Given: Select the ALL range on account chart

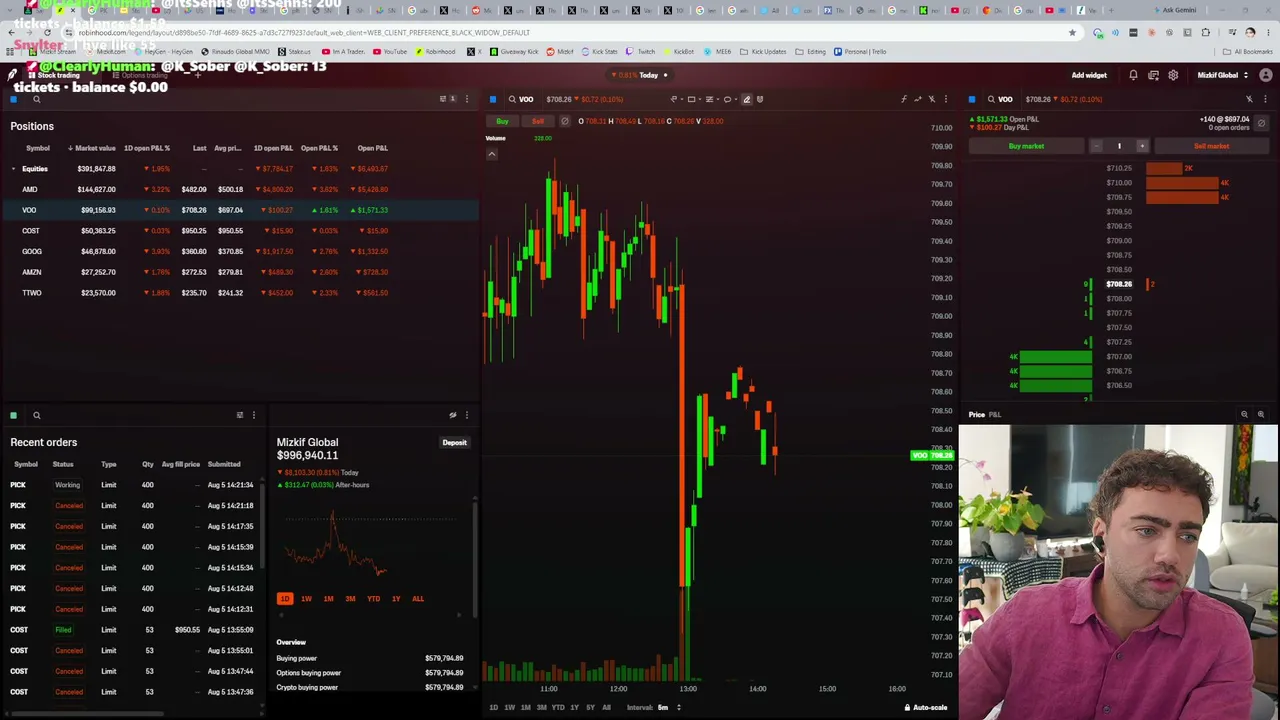Looking at the screenshot, I should click(418, 598).
